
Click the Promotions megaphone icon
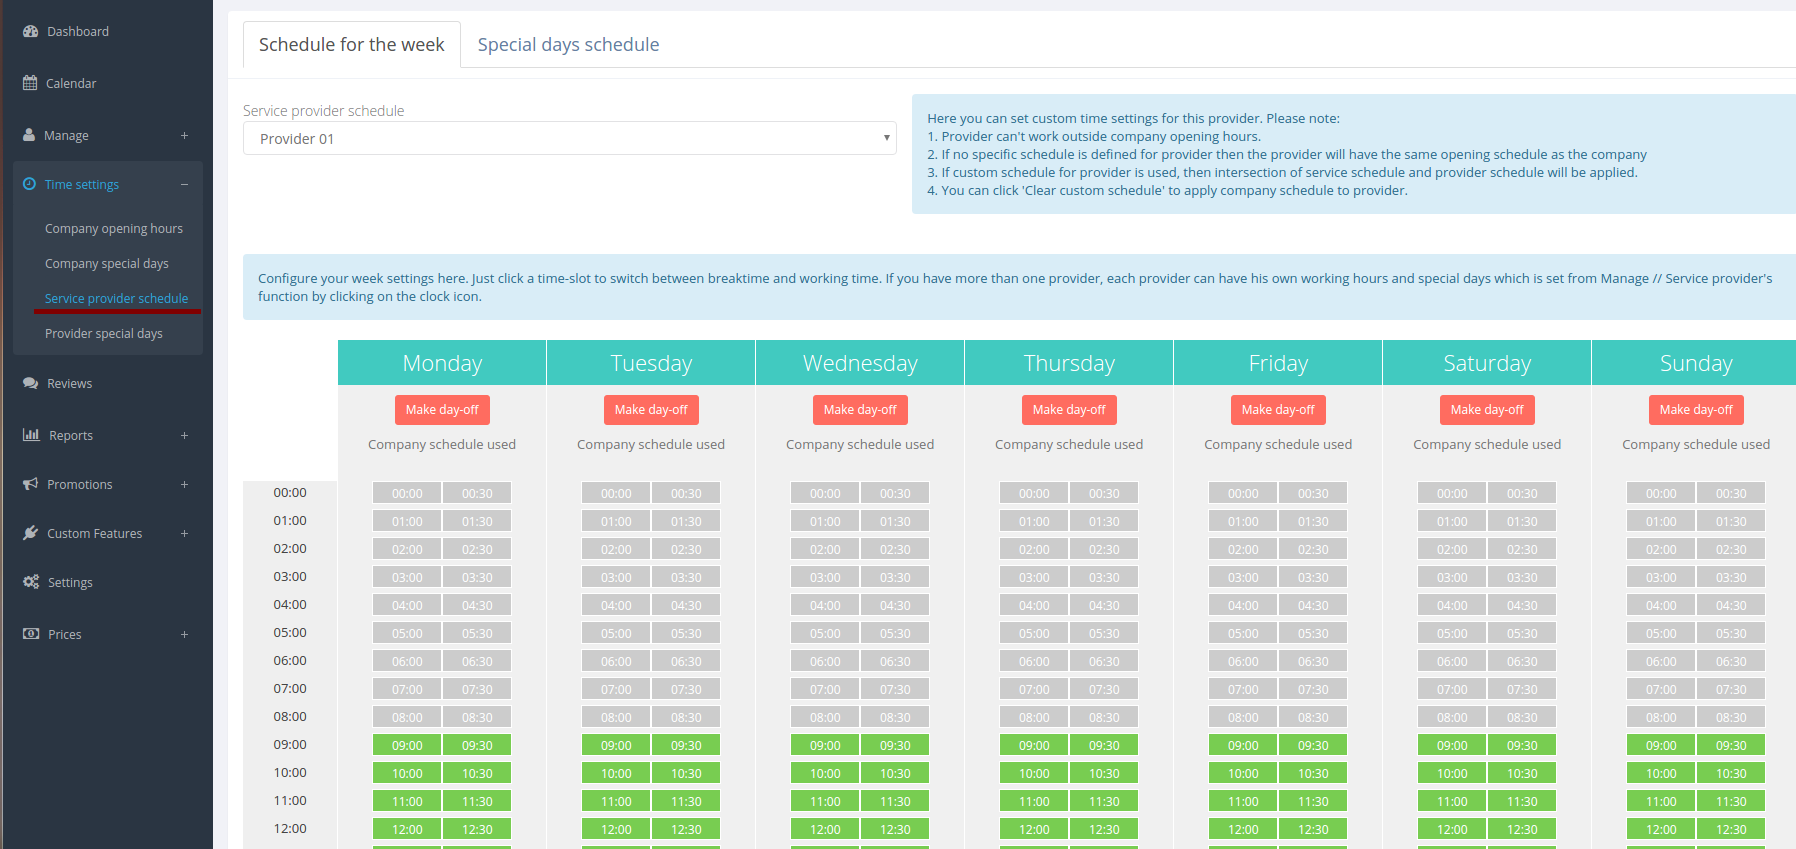30,484
